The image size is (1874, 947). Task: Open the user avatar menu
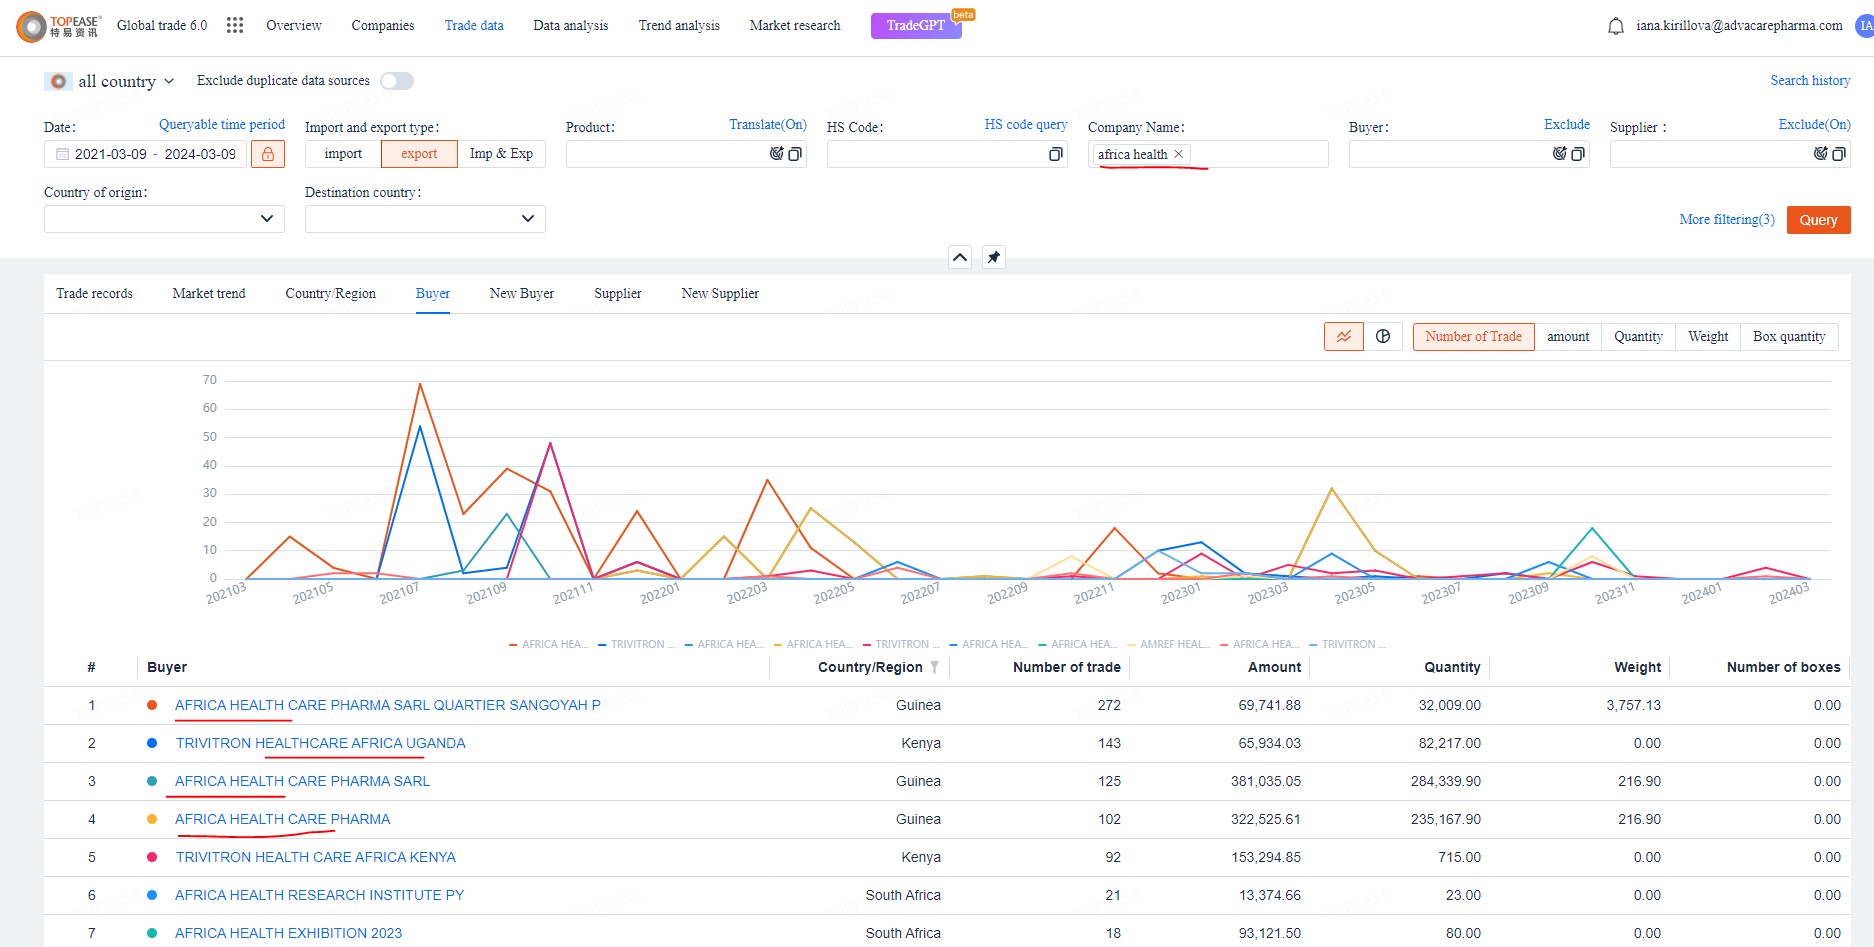click(x=1865, y=26)
